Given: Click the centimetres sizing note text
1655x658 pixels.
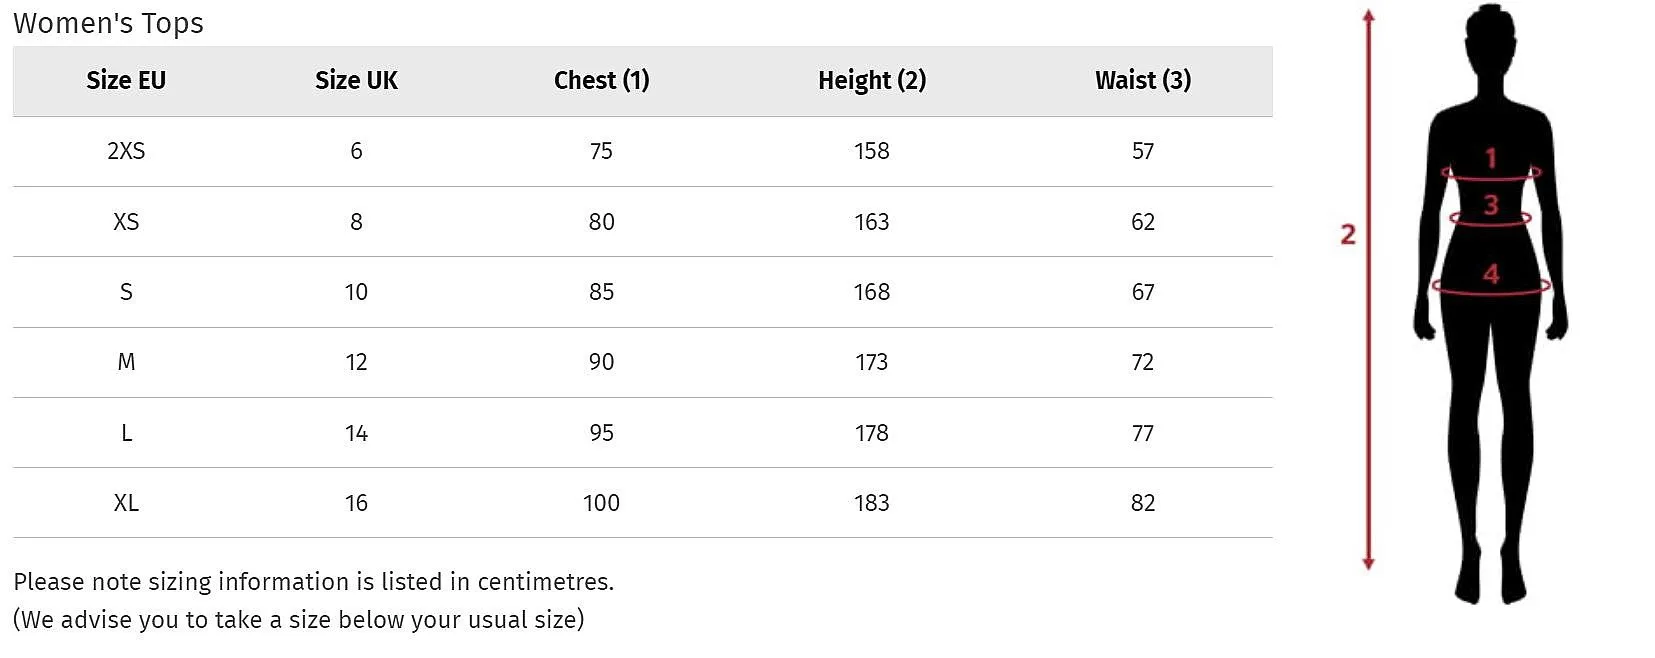Looking at the screenshot, I should (x=313, y=582).
